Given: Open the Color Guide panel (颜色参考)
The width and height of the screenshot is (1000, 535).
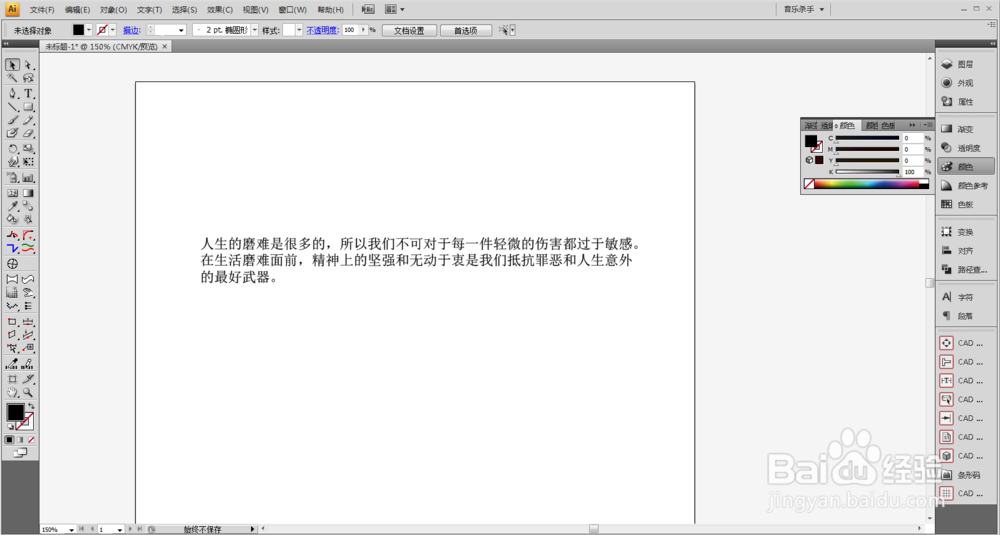Looking at the screenshot, I should click(965, 186).
